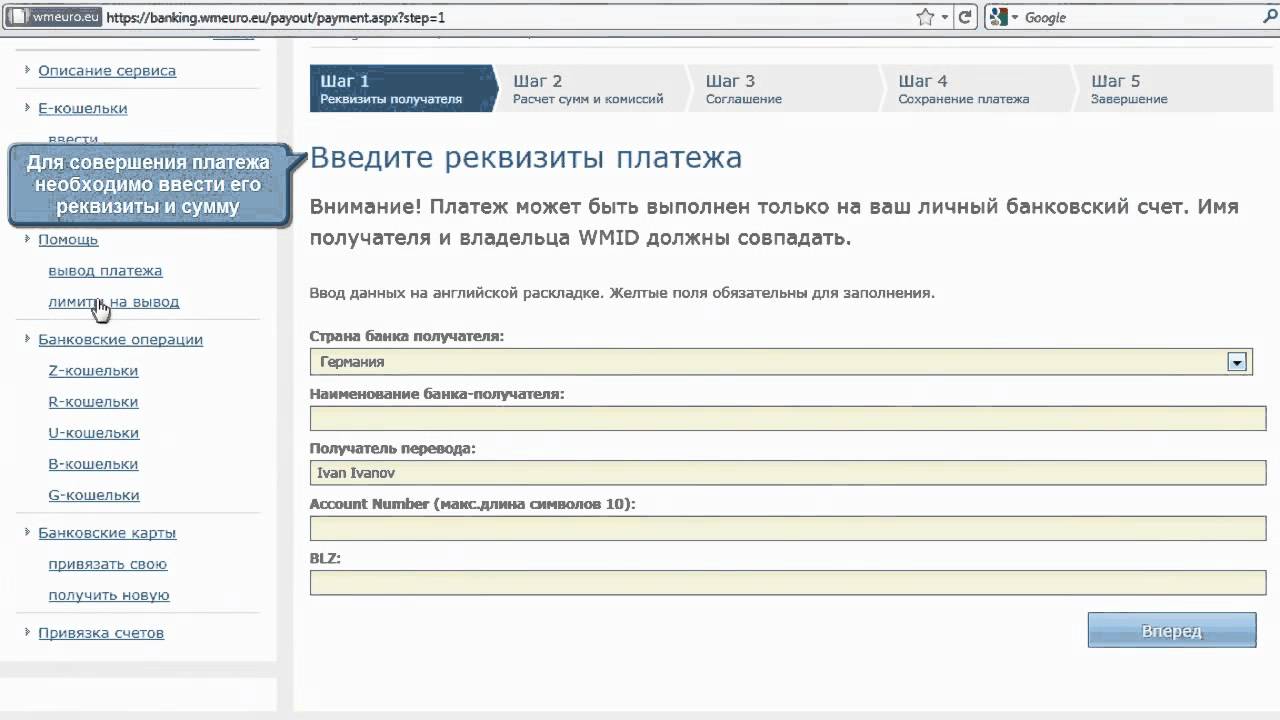The width and height of the screenshot is (1280, 720).
Task: Expand the arrow beside Банковские карты
Action: click(x=28, y=532)
